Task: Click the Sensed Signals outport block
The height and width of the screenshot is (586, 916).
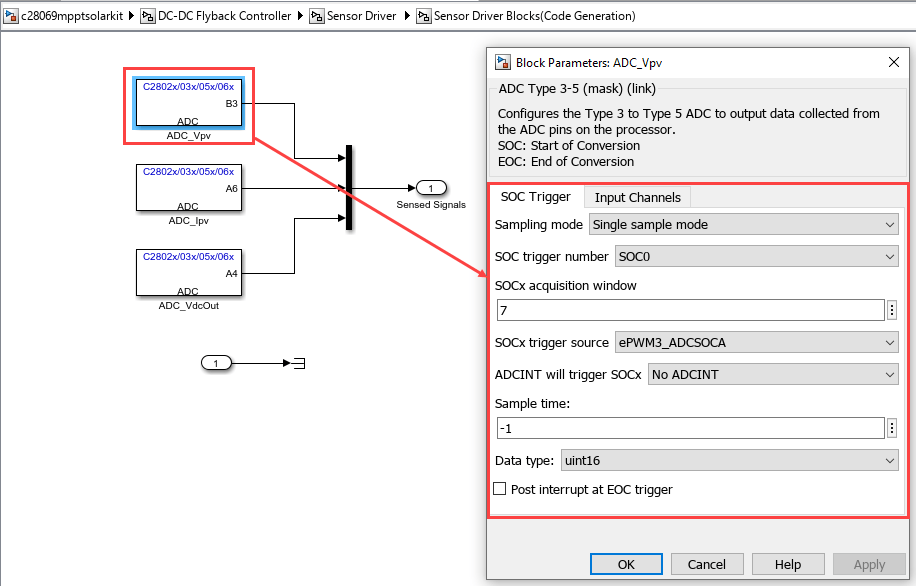Action: tap(431, 188)
